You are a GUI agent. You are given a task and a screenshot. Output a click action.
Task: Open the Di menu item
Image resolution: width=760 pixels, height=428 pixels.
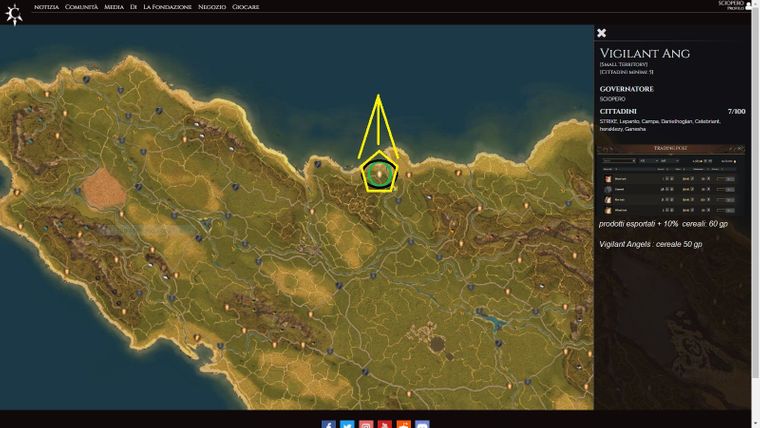click(133, 7)
